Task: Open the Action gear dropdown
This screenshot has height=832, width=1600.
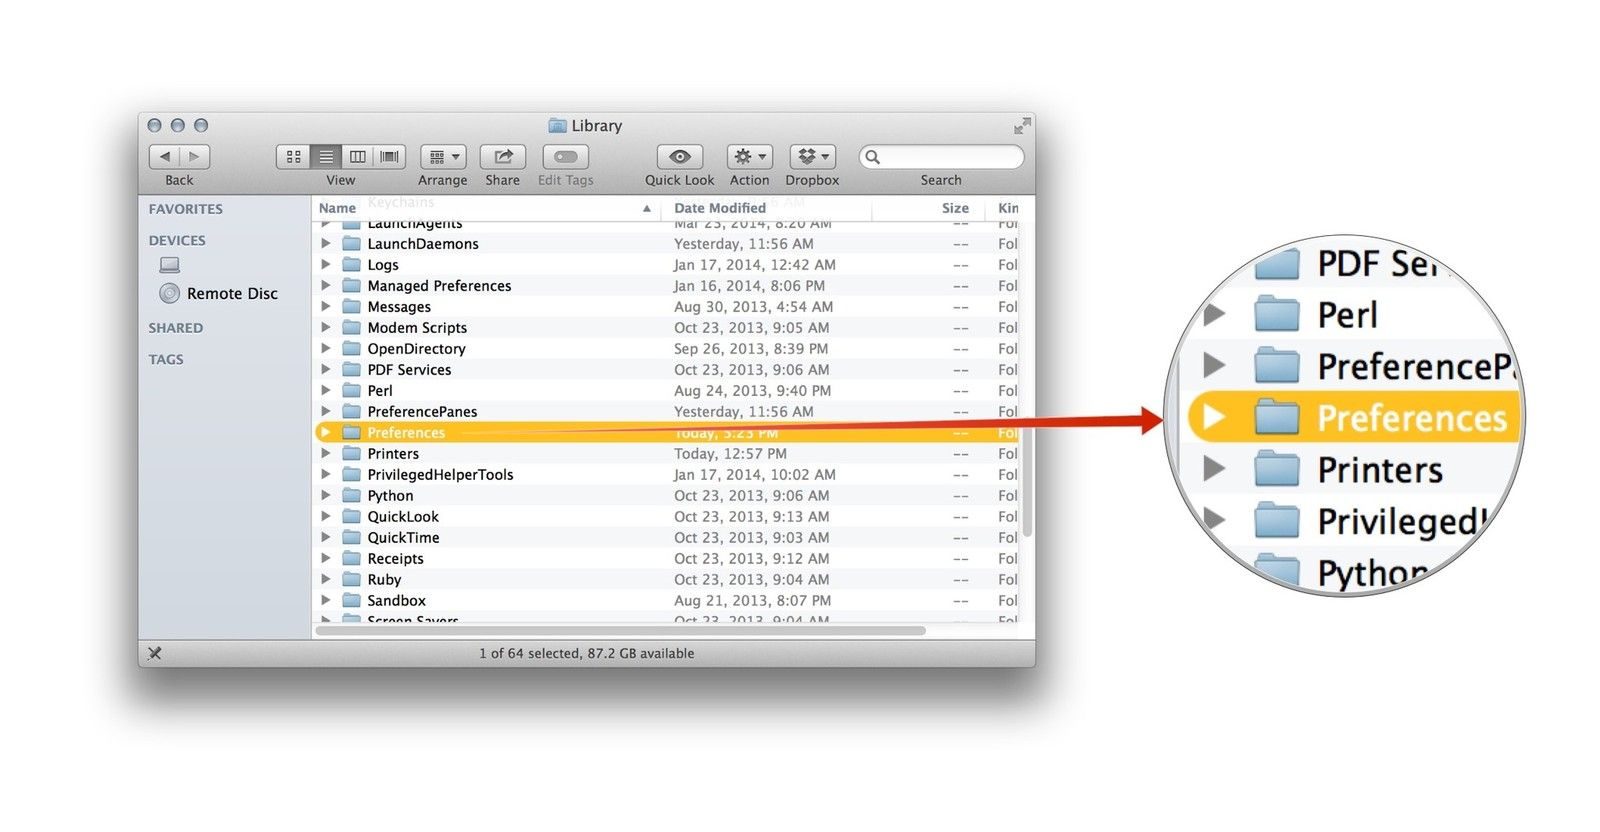Action: [749, 157]
